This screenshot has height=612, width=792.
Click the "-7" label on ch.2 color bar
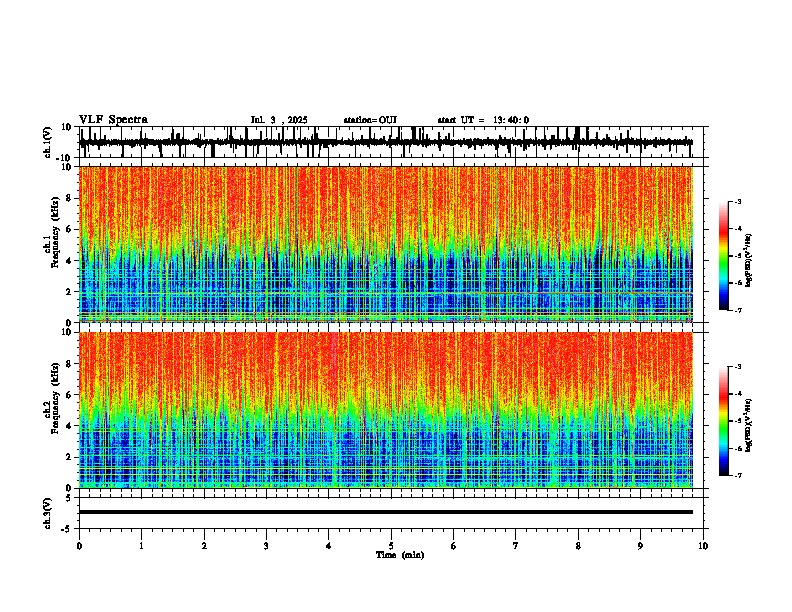(738, 475)
